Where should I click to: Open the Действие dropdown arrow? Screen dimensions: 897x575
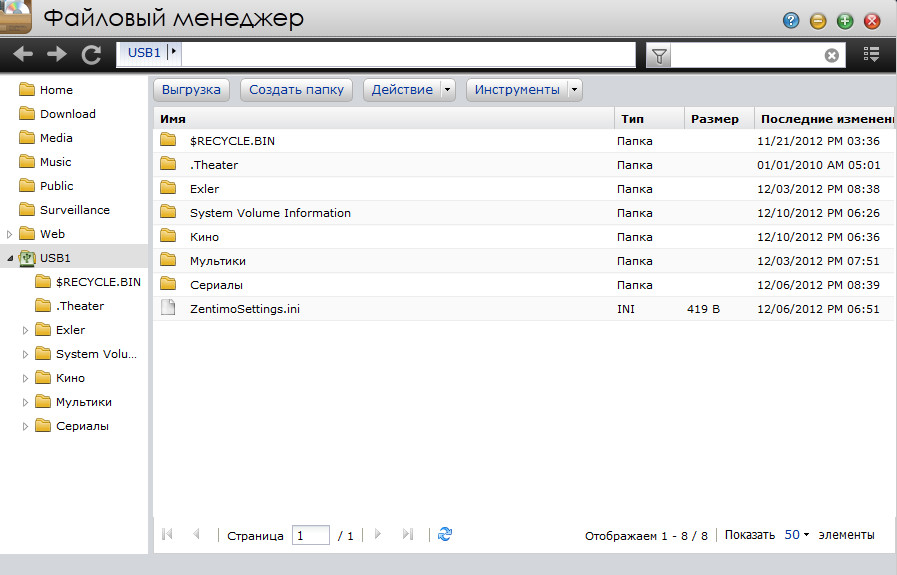tap(447, 90)
